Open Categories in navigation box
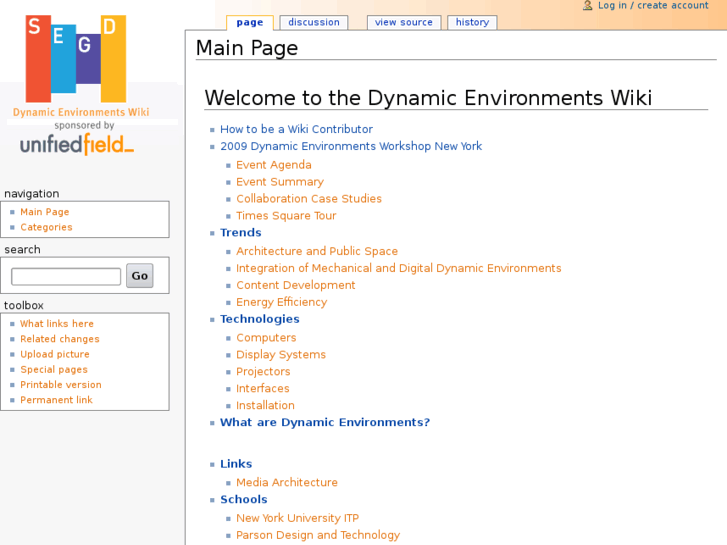 (46, 227)
